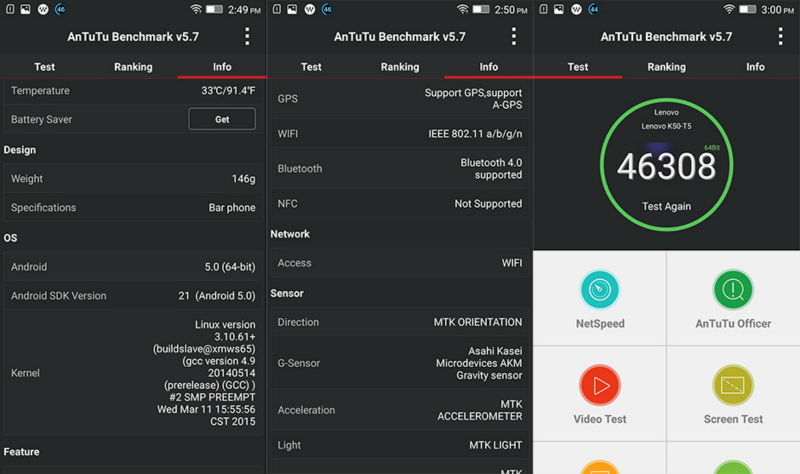Tap W notification icon in second screen status bar
This screenshot has height=474, width=800.
(x=310, y=9)
